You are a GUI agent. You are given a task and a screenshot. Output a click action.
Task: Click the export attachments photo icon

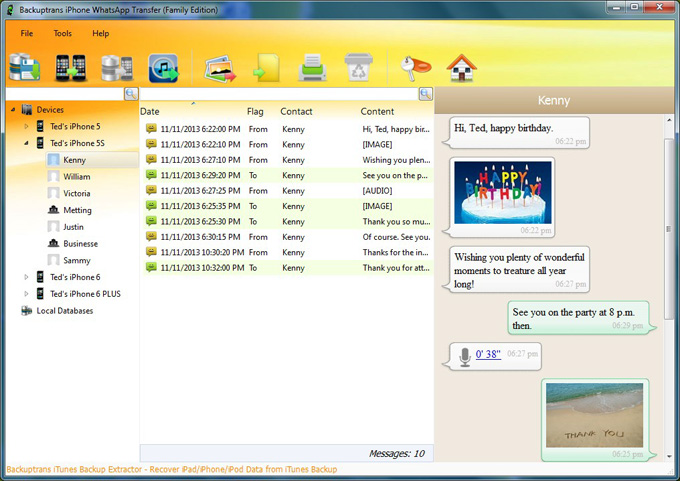[x=220, y=68]
